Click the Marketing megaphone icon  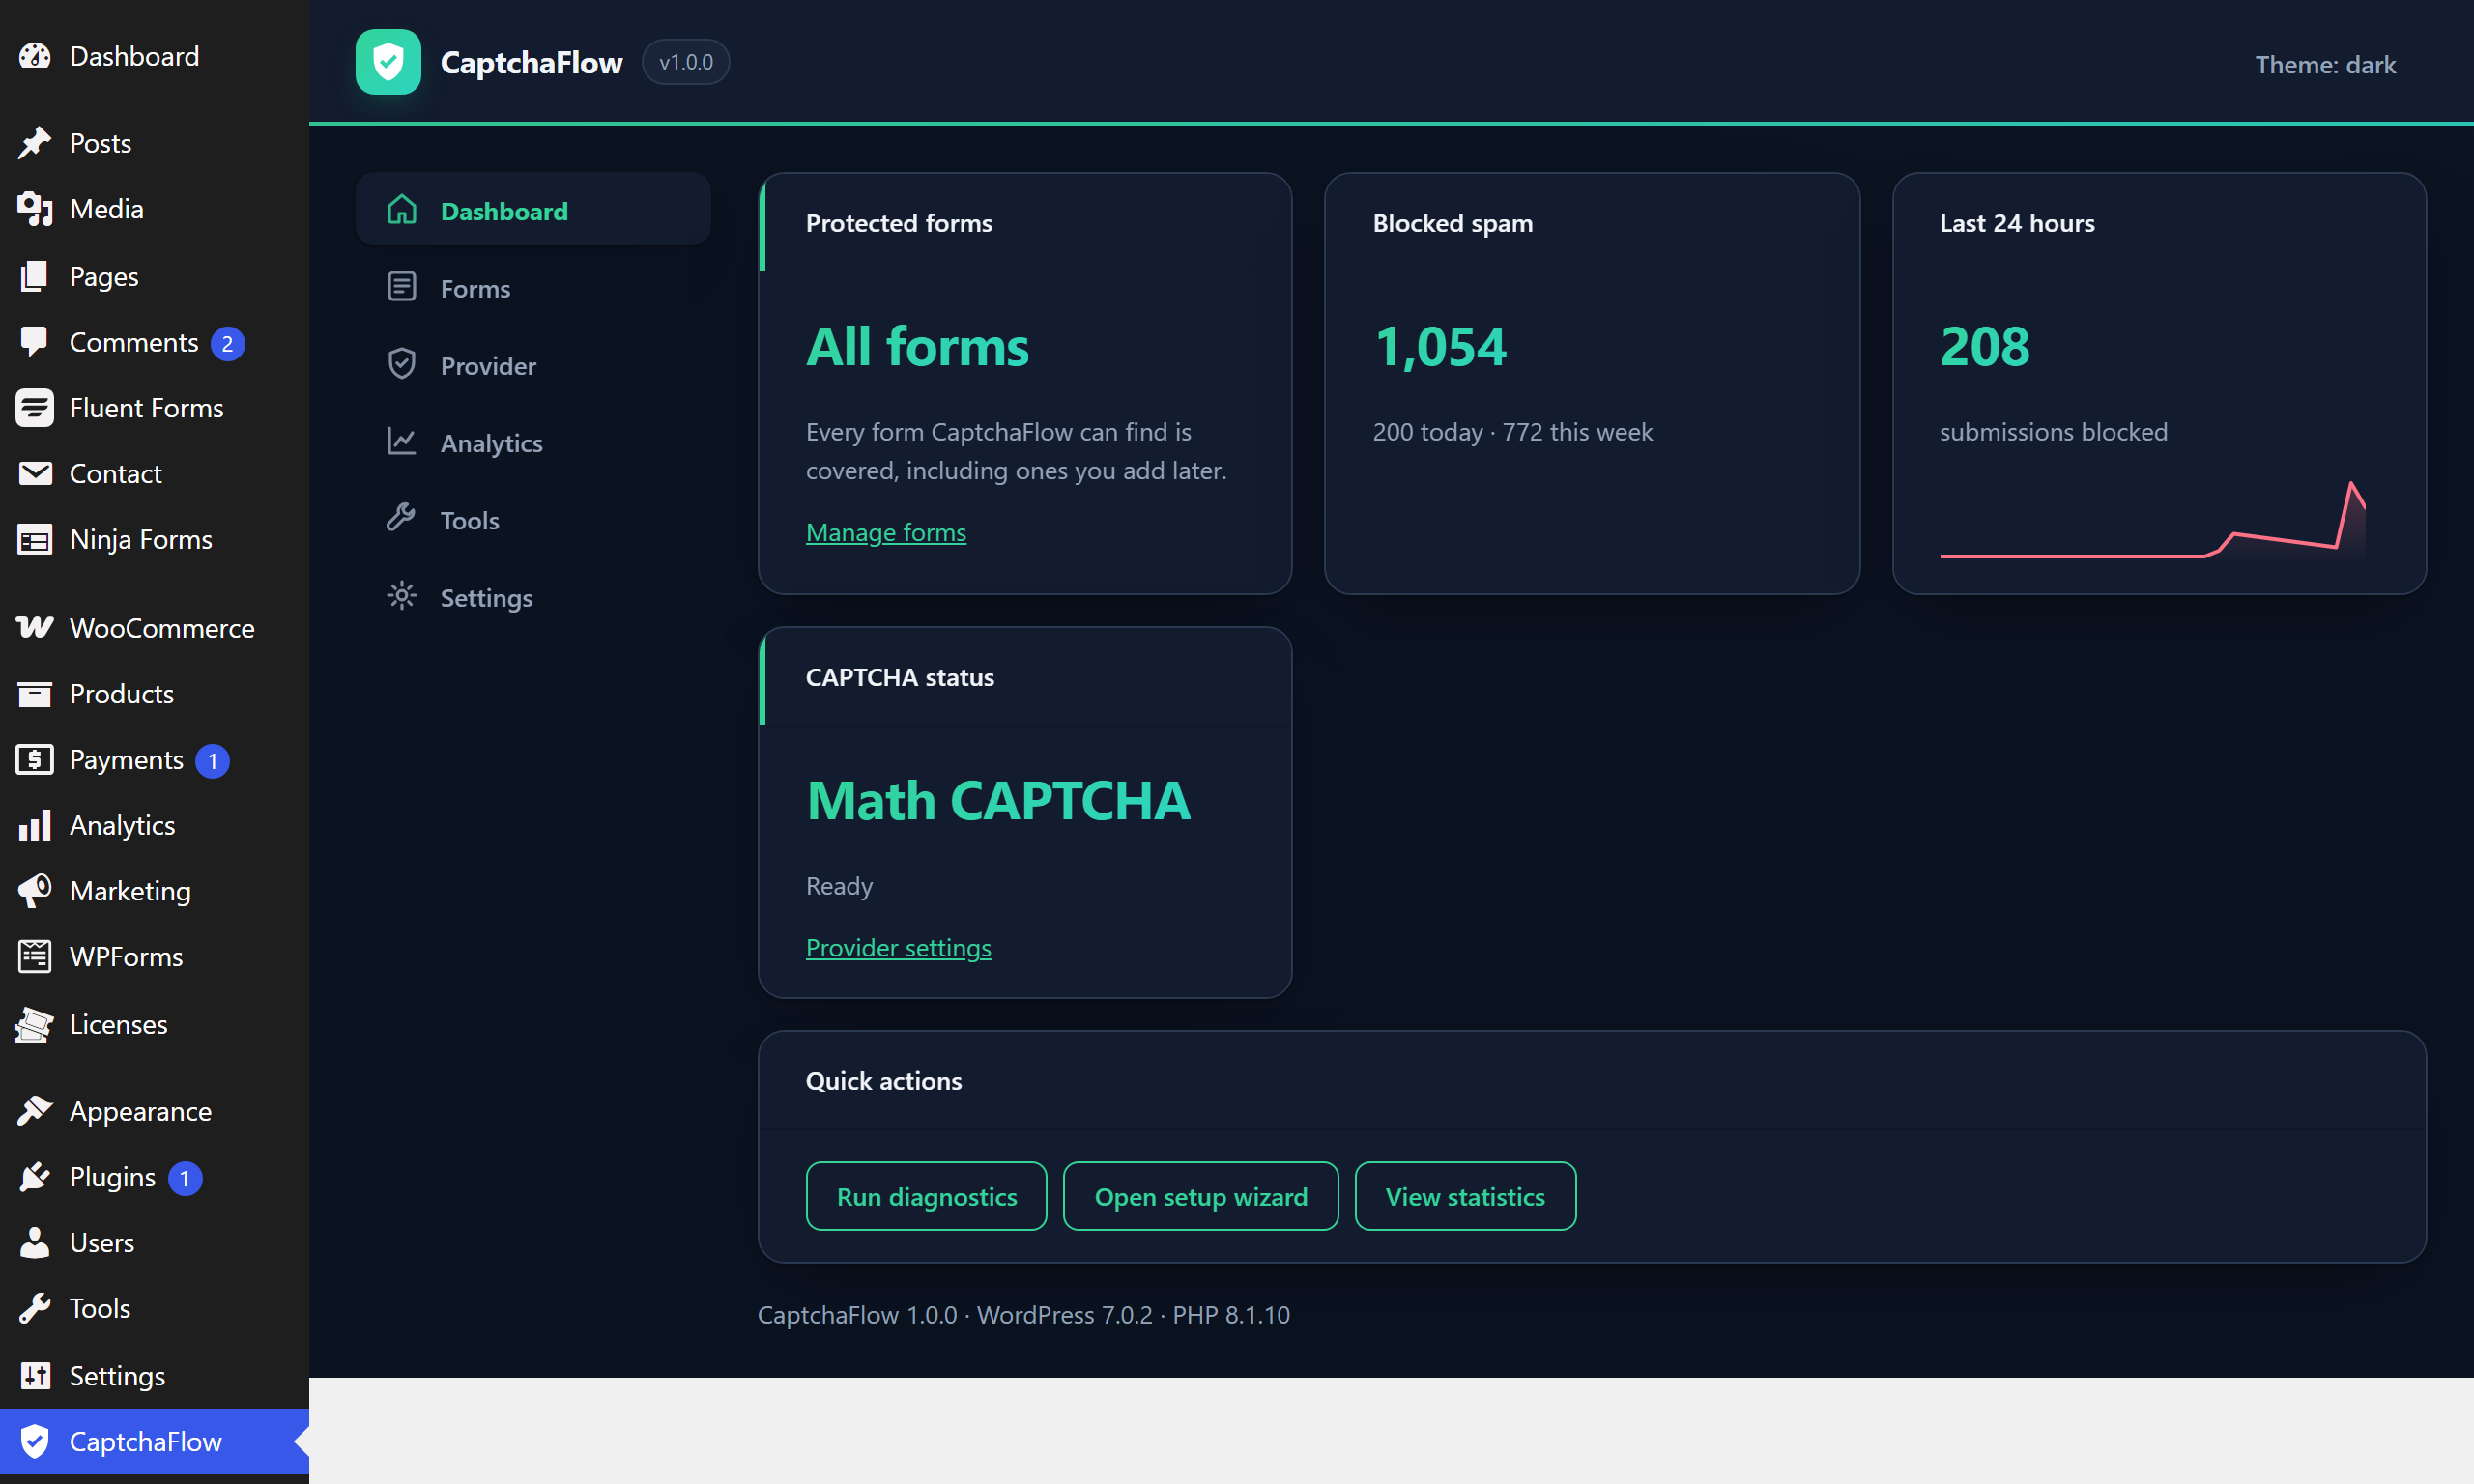(x=35, y=891)
